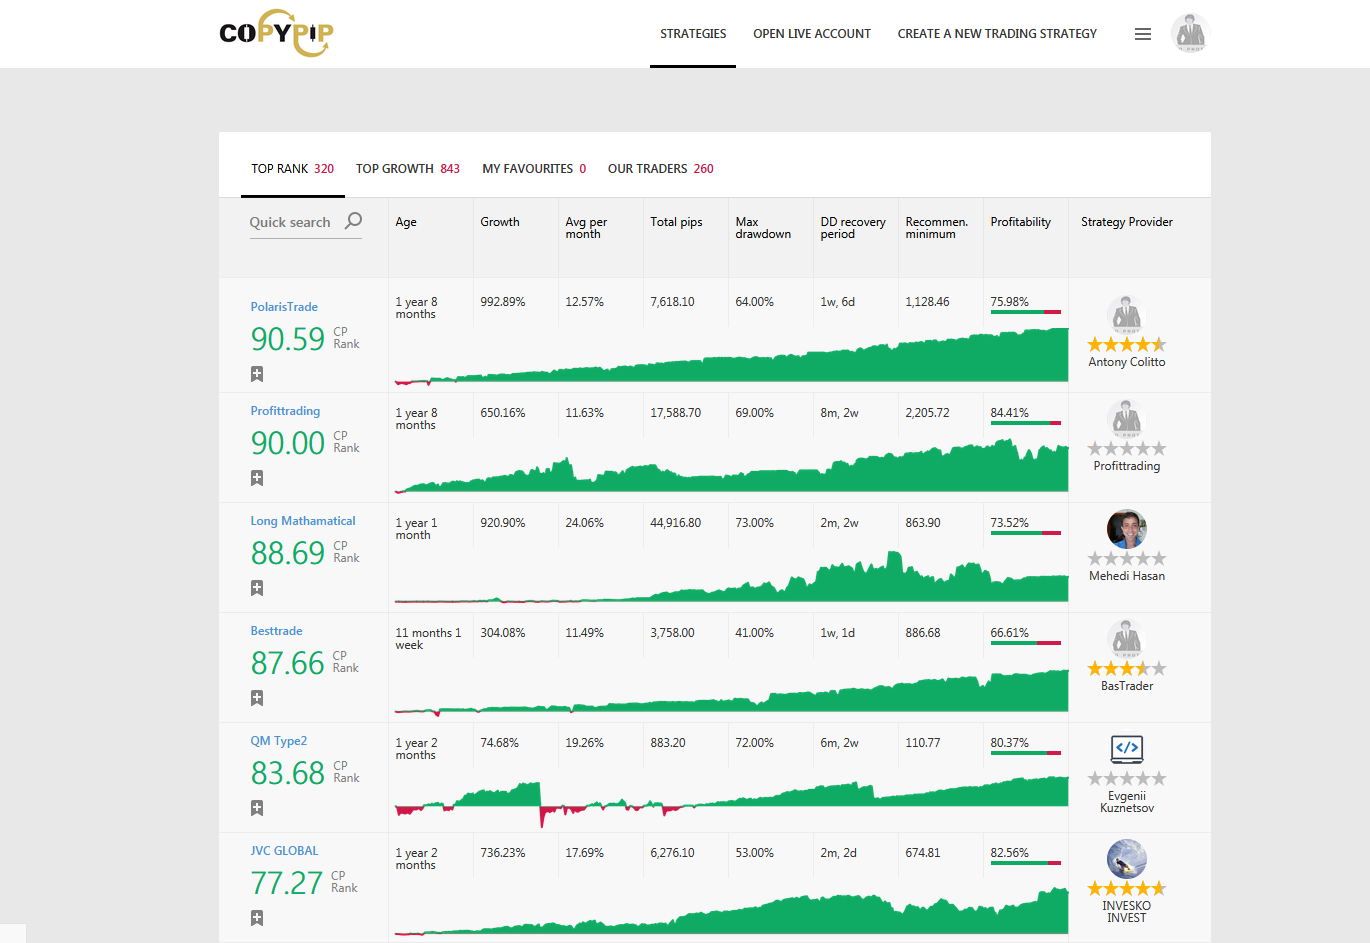Open the JVC GLOBAL strategy link
The width and height of the screenshot is (1370, 943).
(x=284, y=851)
